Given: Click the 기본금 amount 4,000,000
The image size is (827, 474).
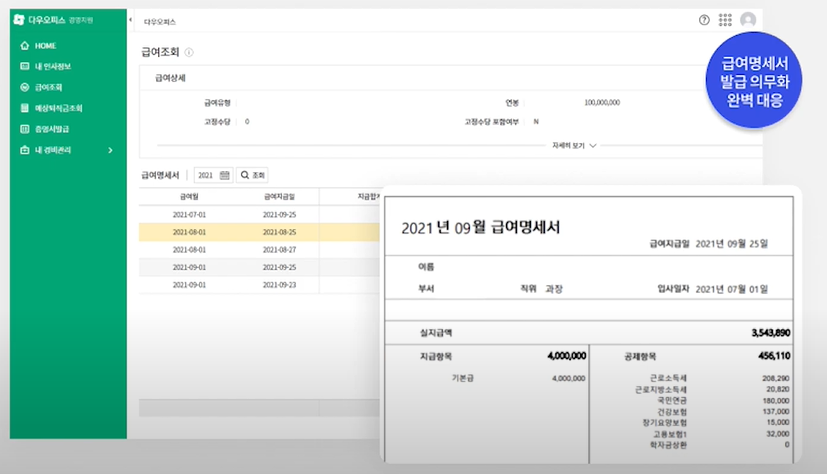Looking at the screenshot, I should [568, 378].
